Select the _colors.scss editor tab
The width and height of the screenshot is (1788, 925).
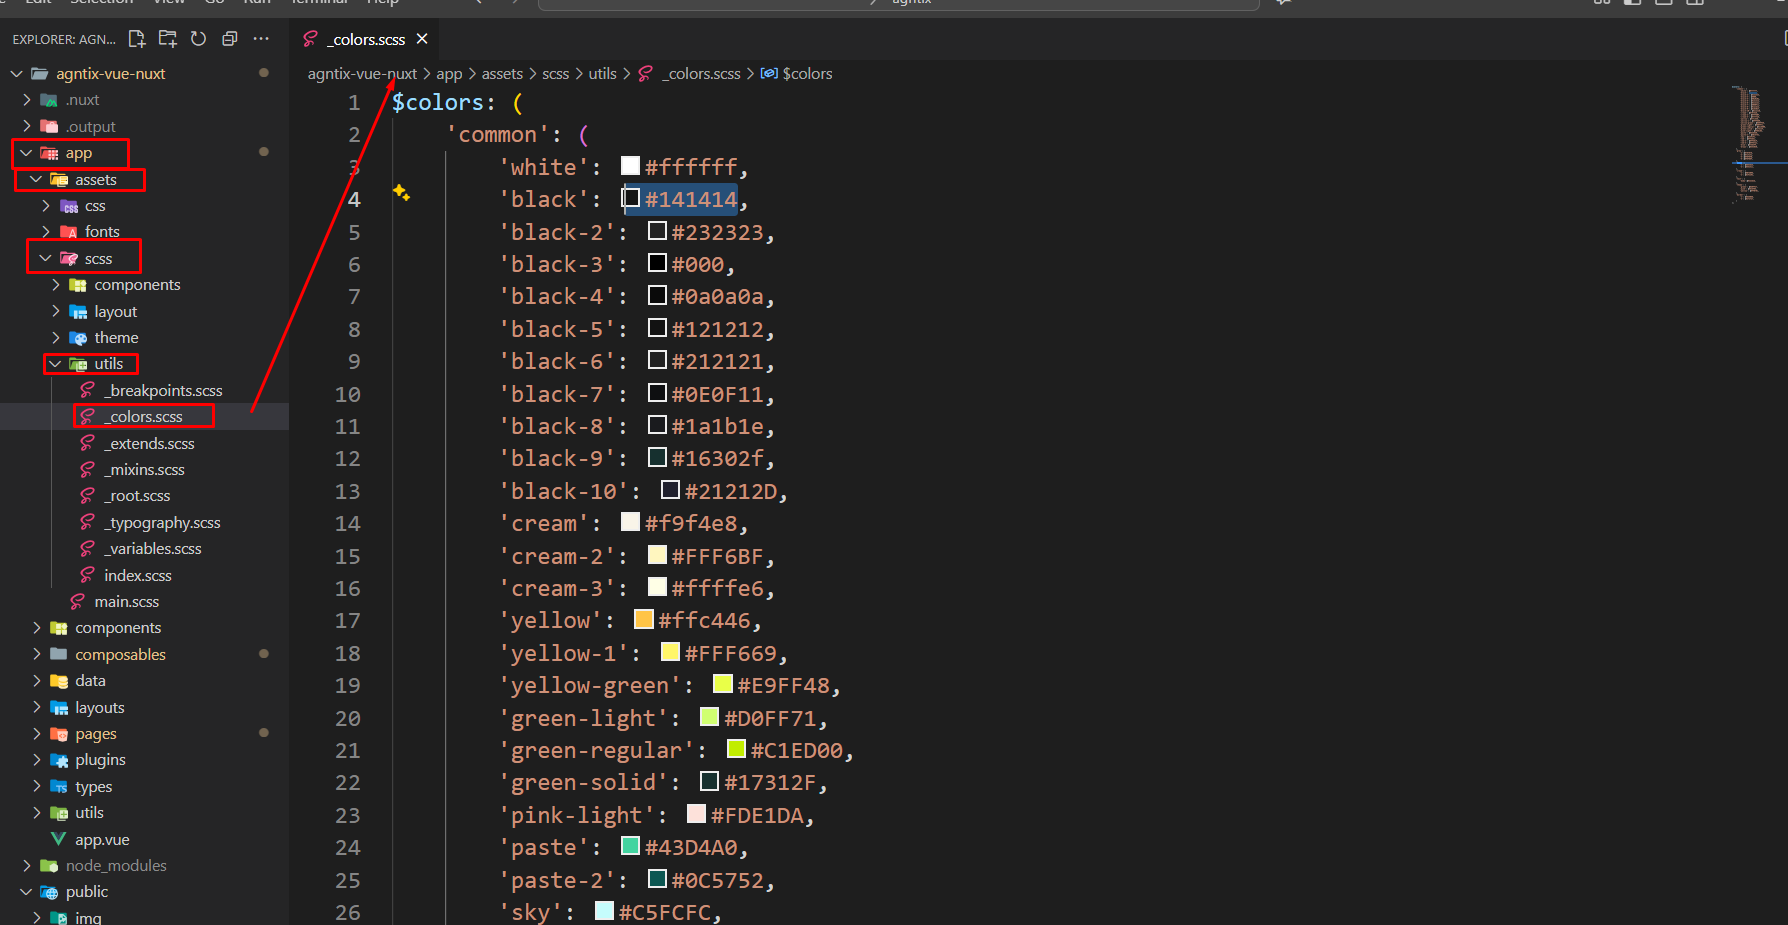[x=367, y=39]
